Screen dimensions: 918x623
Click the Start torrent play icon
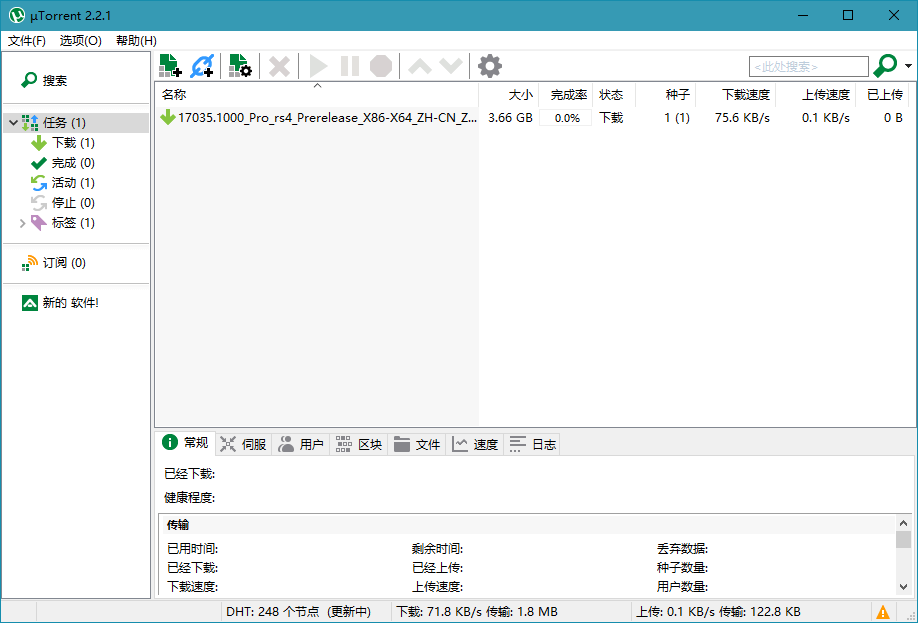318,66
